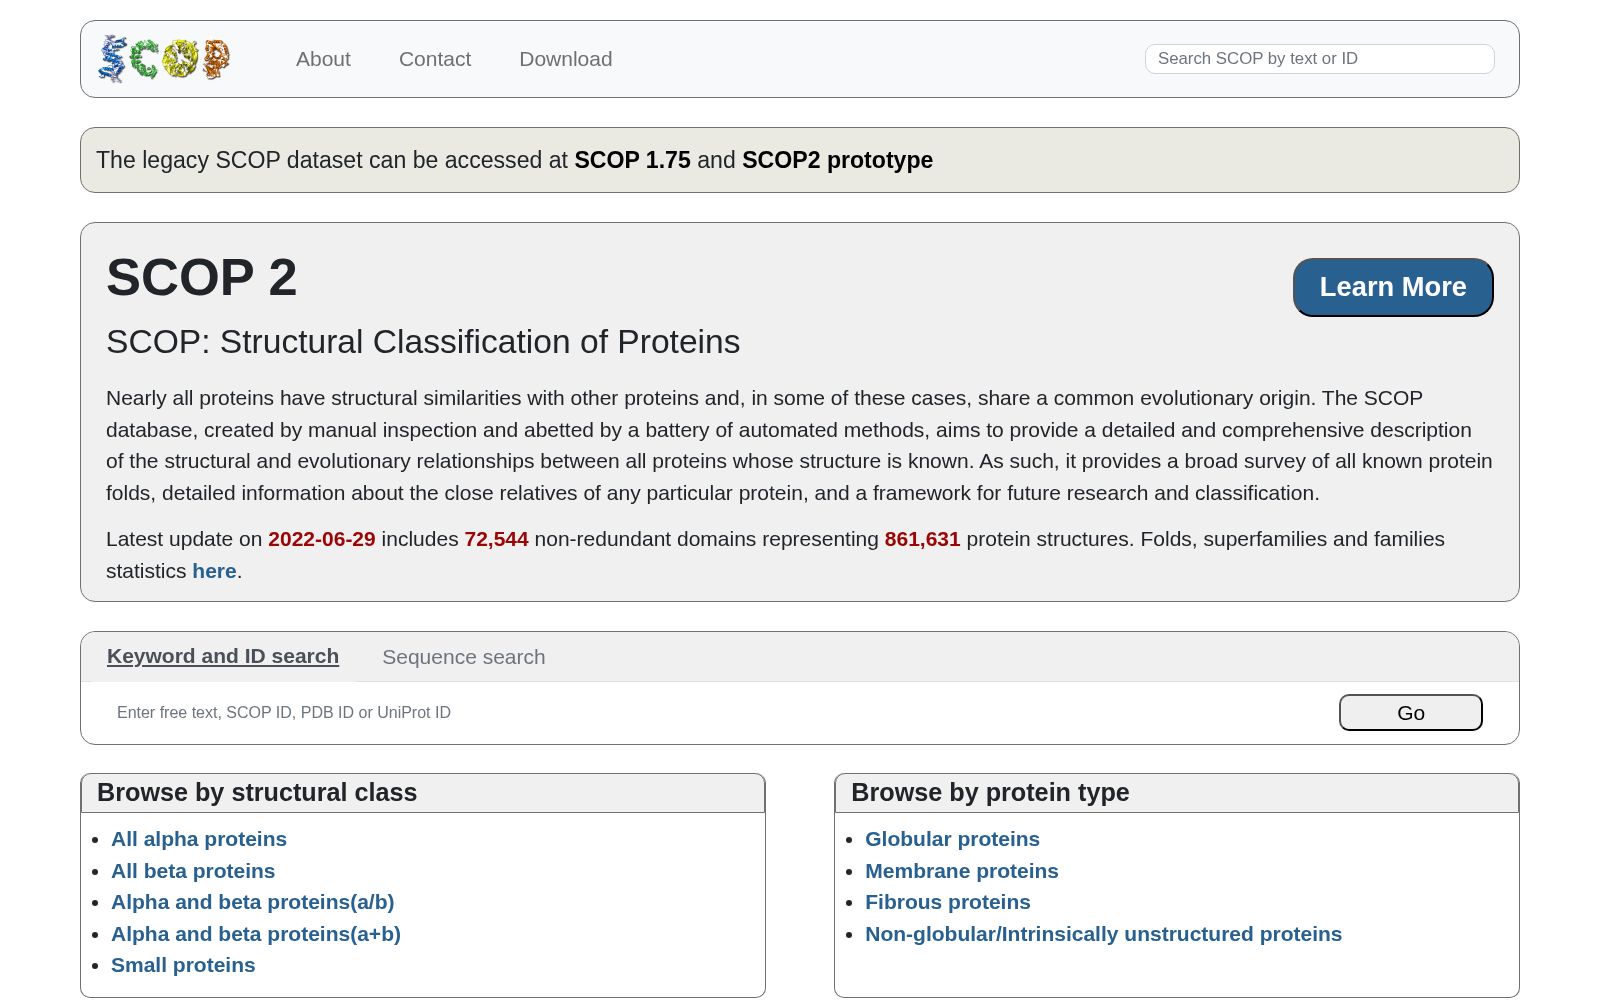Image resolution: width=1600 pixels, height=1000 pixels.
Task: Click the Go search button
Action: [x=1411, y=713]
